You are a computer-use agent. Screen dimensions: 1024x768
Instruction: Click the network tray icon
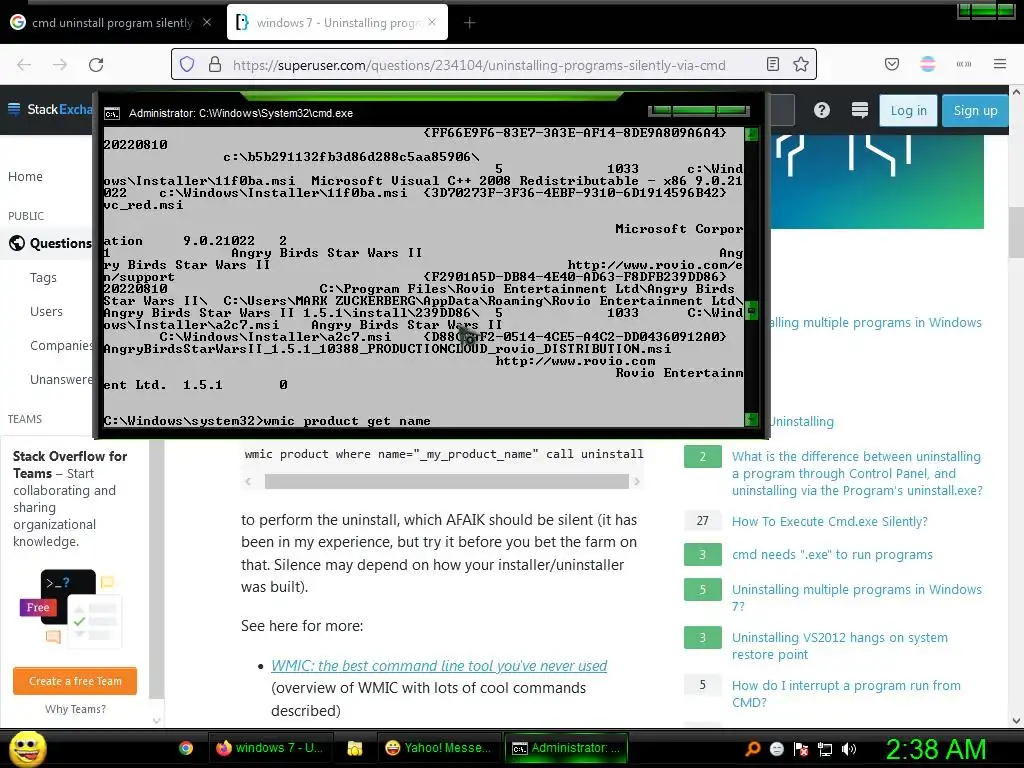coord(825,749)
